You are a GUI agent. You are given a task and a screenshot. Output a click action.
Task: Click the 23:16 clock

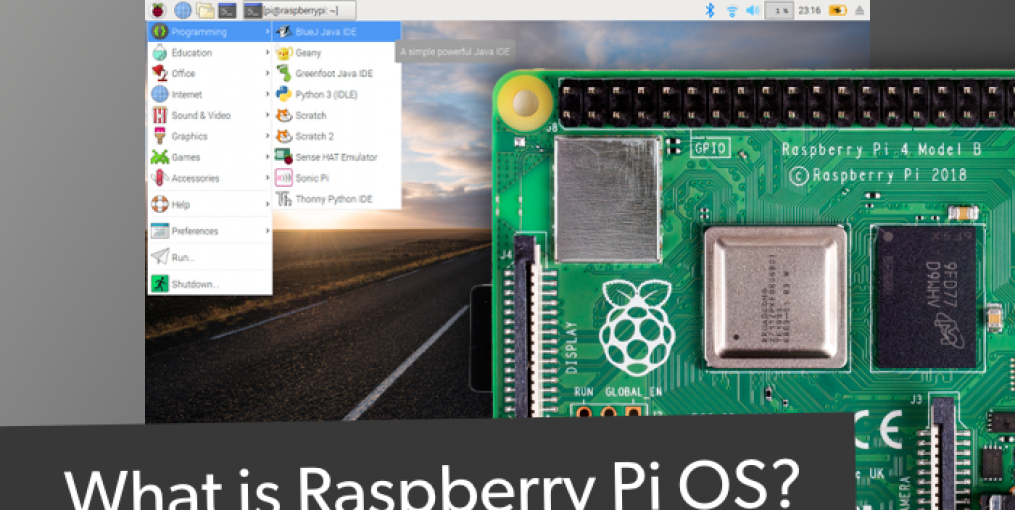(810, 10)
